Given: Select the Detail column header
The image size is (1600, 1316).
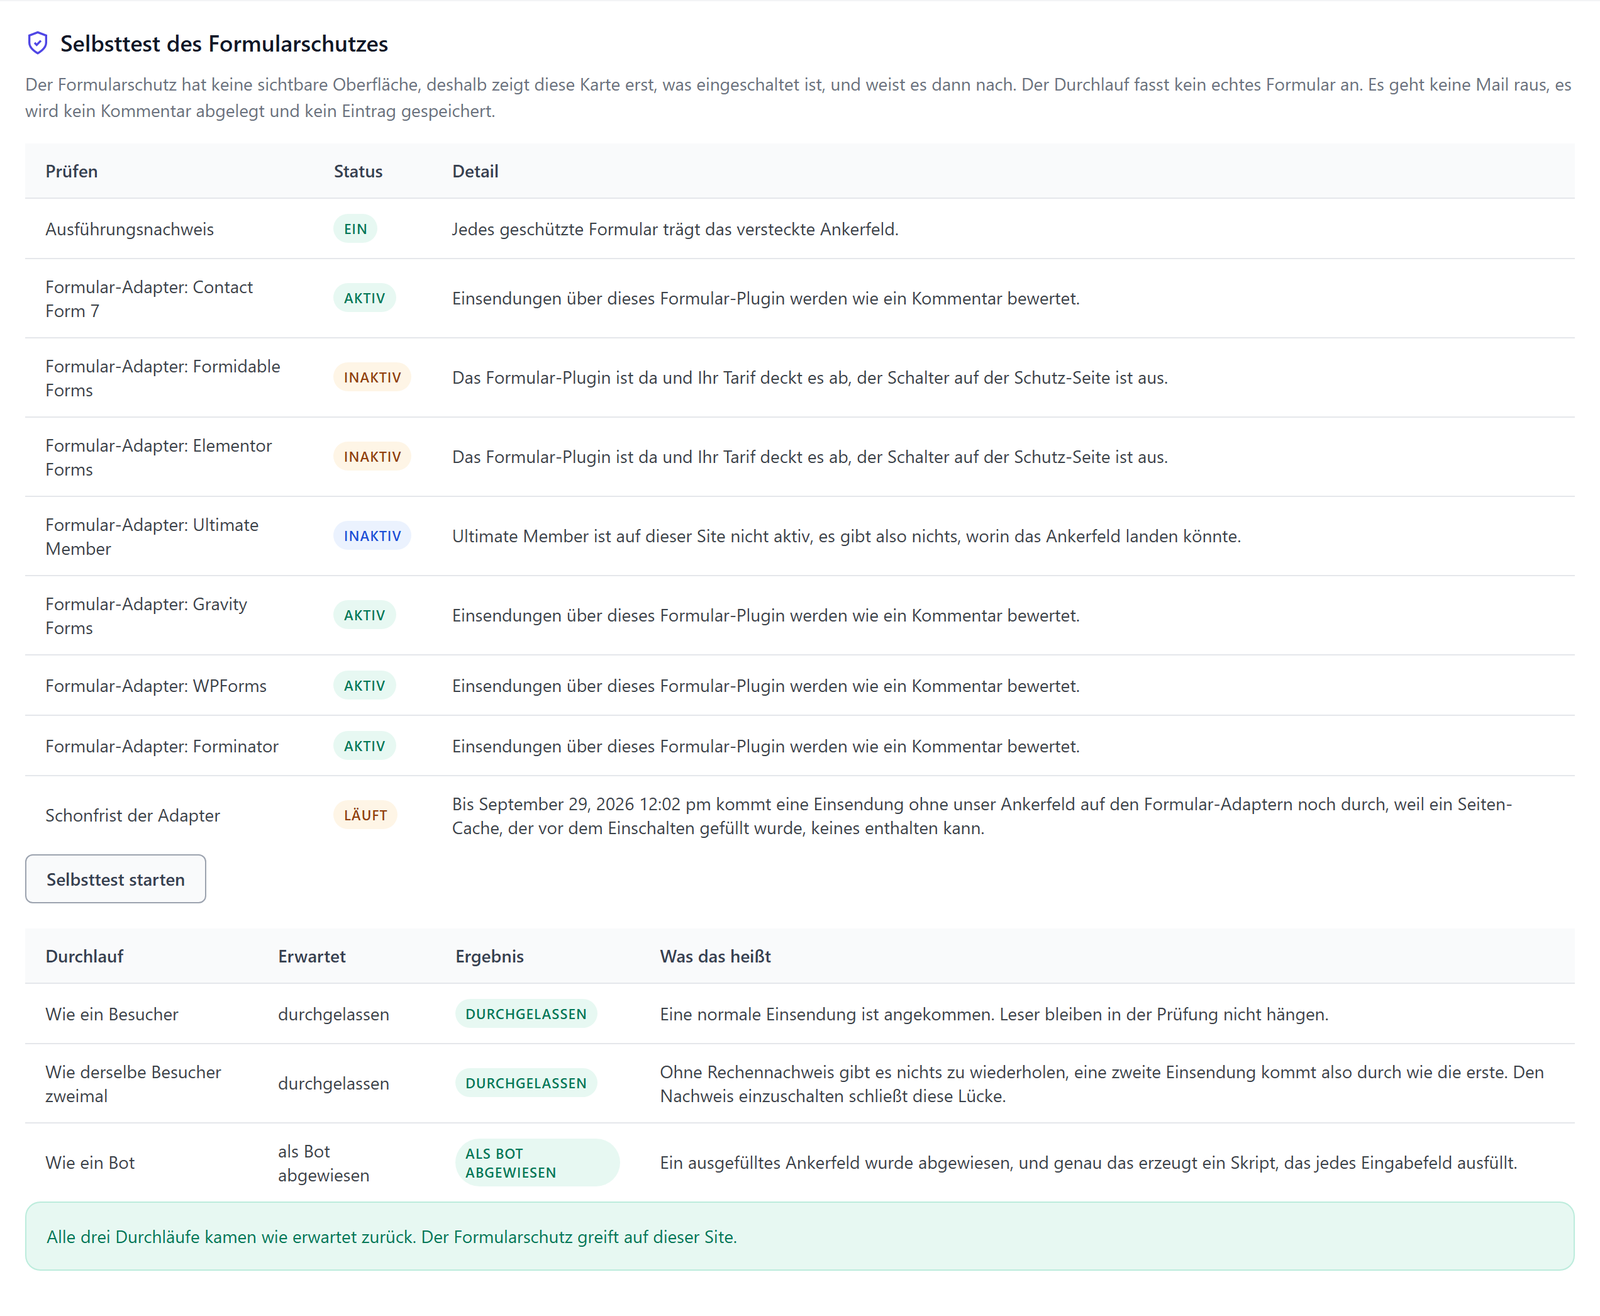Looking at the screenshot, I should click(475, 171).
